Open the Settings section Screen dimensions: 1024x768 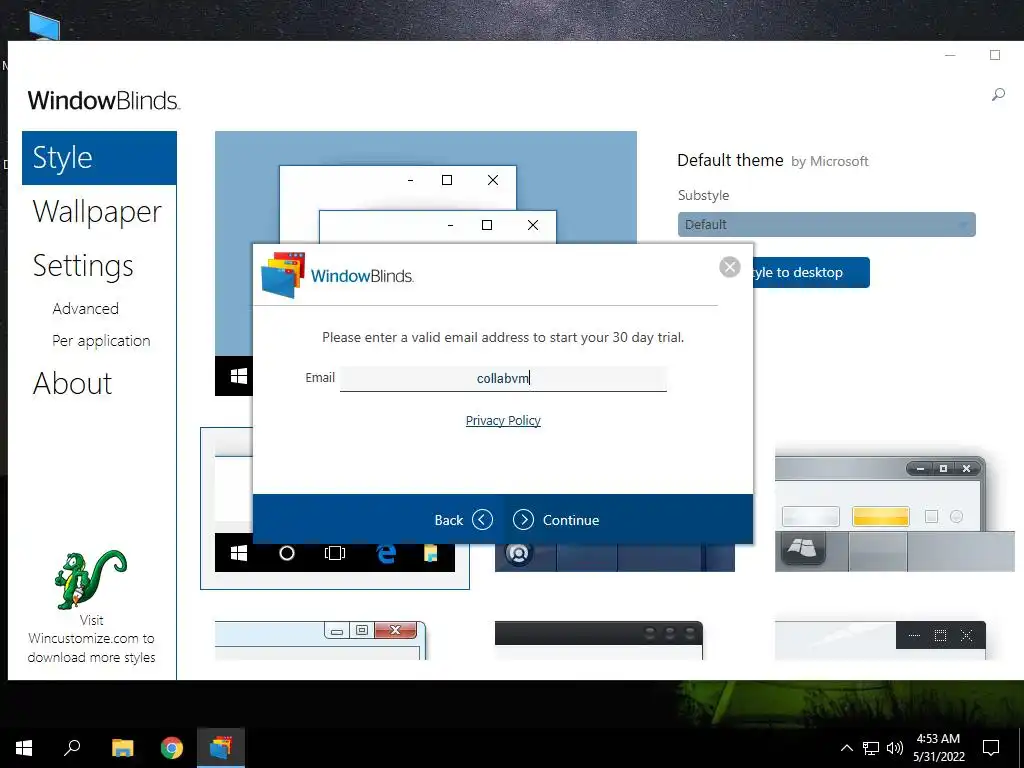pos(83,266)
